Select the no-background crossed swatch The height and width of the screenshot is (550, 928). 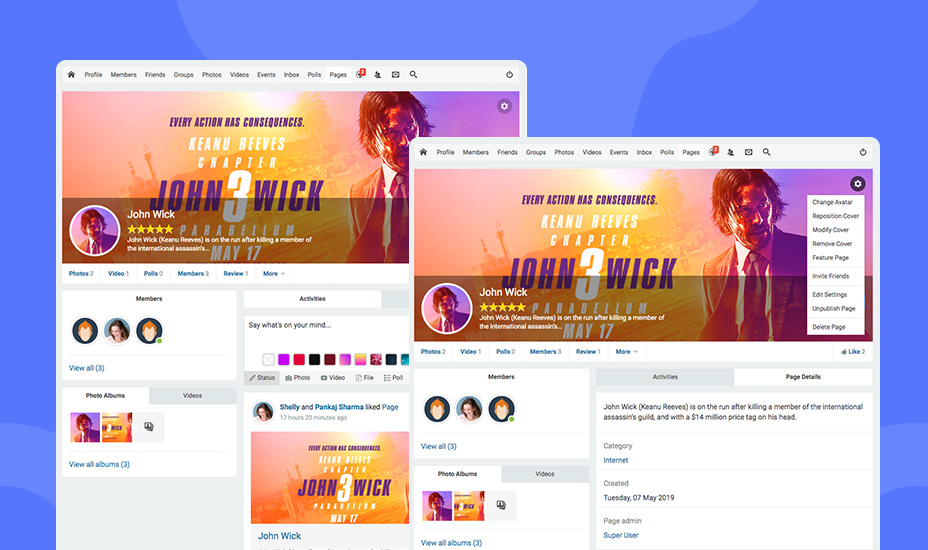click(x=269, y=359)
